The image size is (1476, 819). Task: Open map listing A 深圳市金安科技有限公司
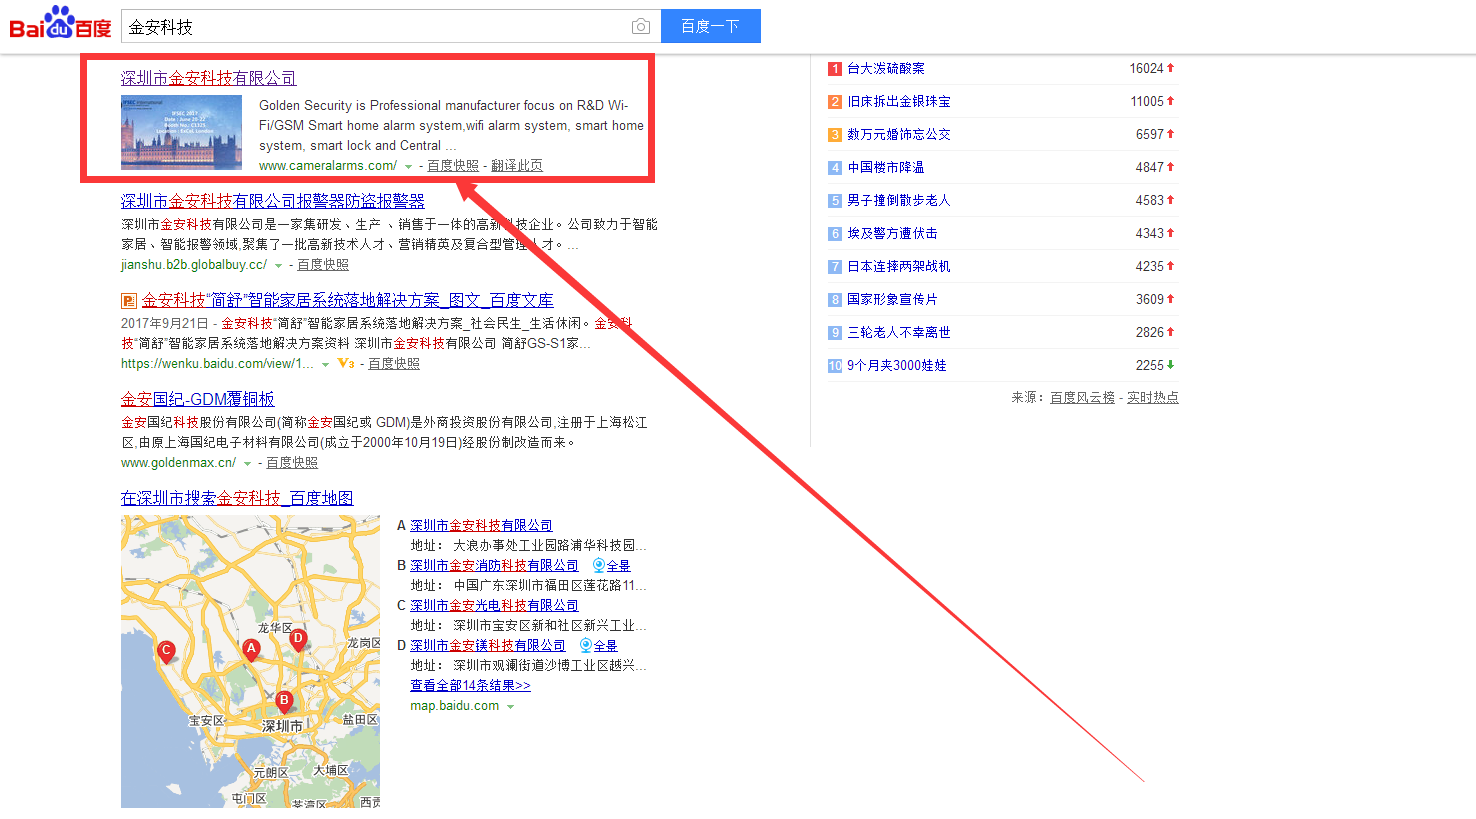pos(481,525)
